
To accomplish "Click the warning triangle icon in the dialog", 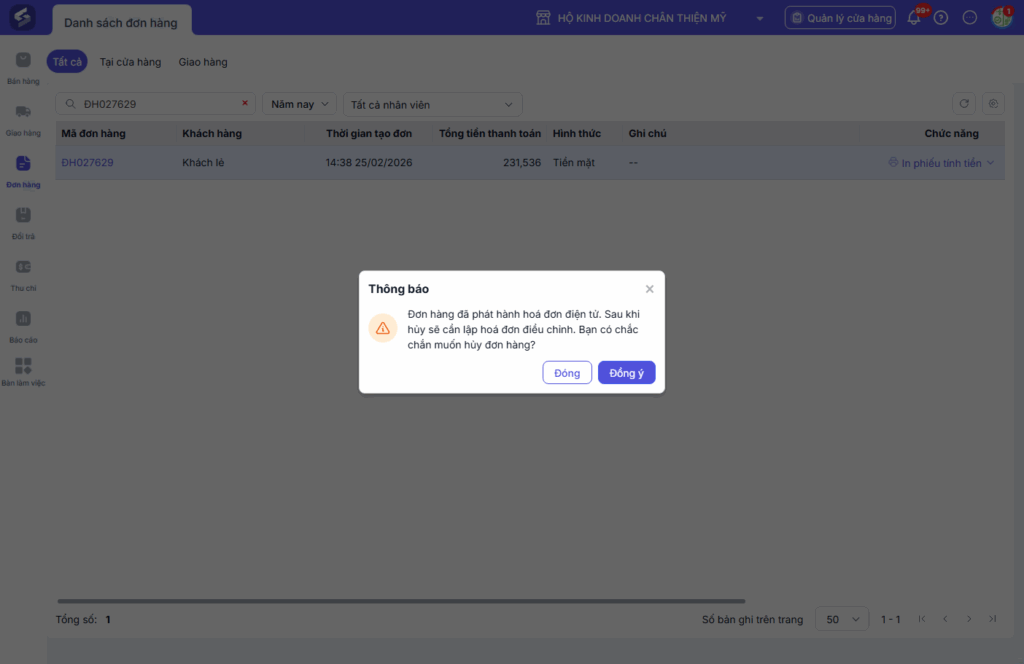I will point(383,328).
